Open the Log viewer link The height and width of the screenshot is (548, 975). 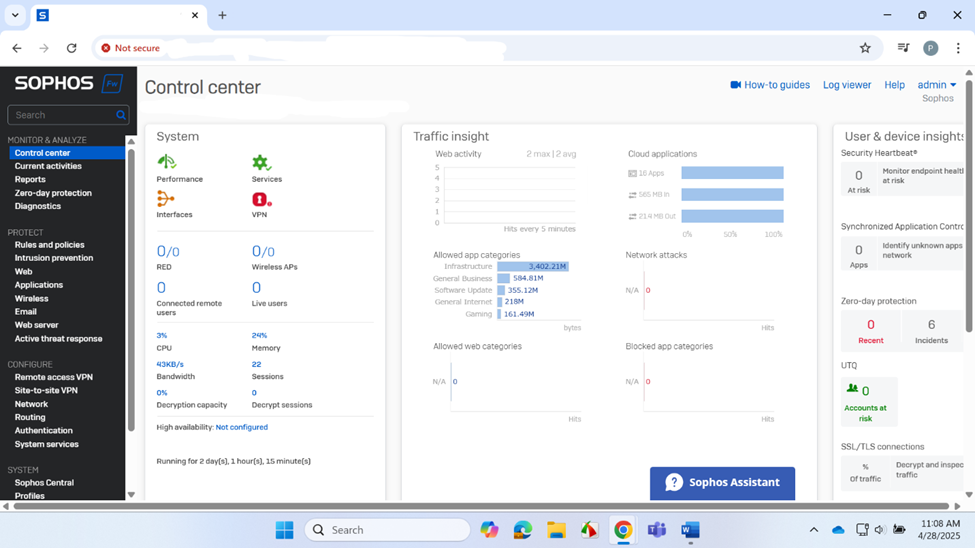coord(846,85)
